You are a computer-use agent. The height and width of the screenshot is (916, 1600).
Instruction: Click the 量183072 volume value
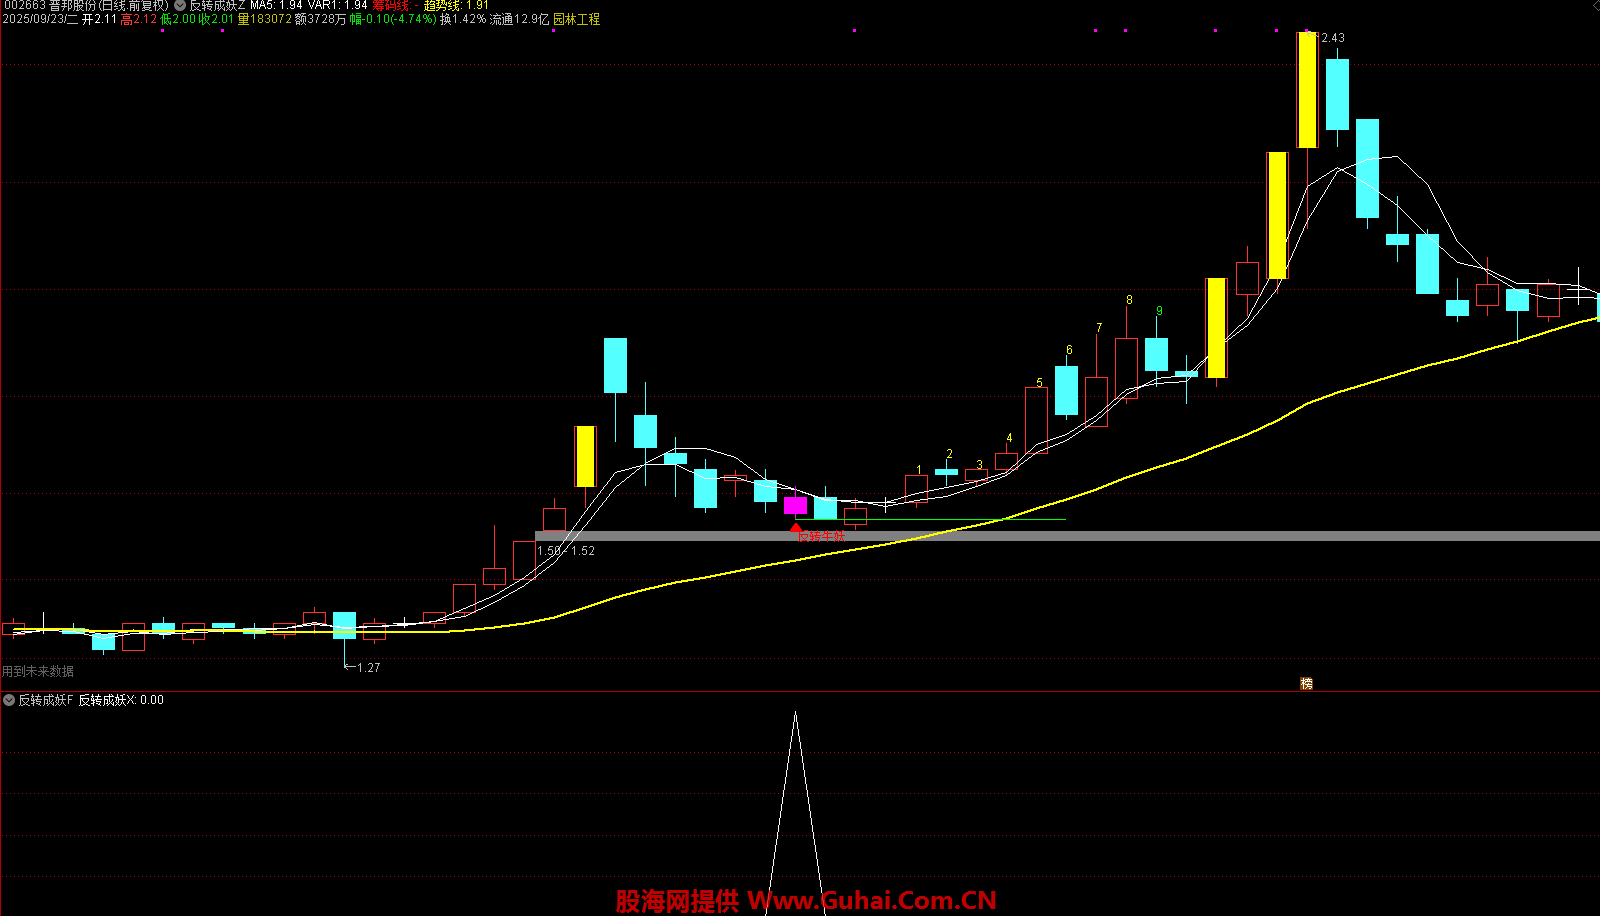(265, 19)
